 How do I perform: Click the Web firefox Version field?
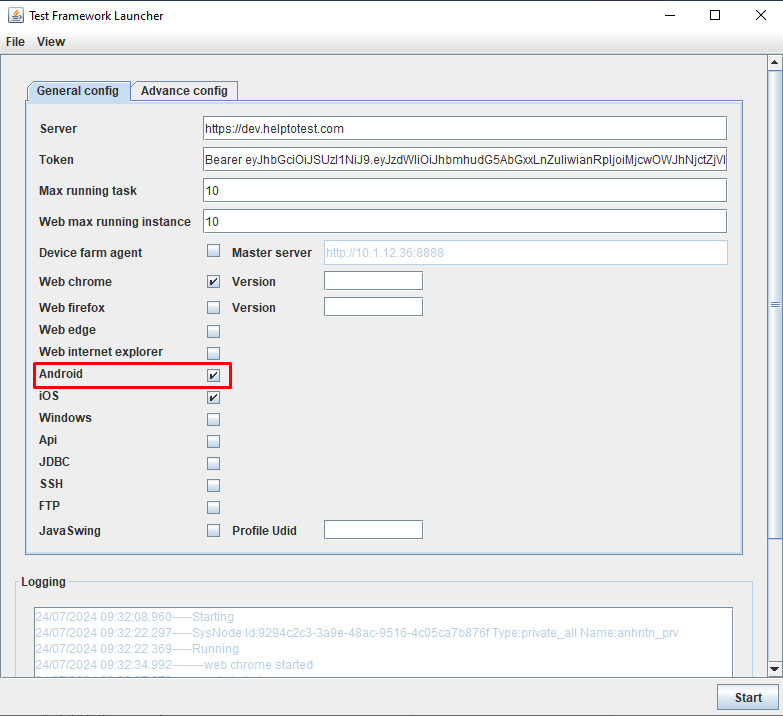[x=374, y=307]
